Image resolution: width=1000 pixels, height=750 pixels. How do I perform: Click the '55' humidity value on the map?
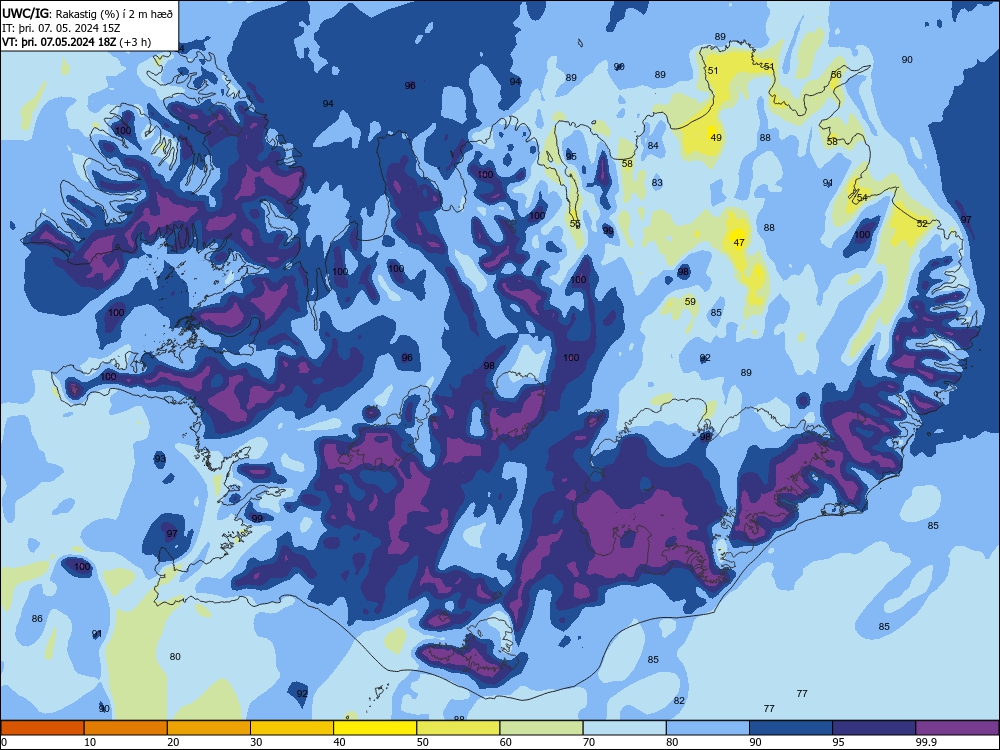575,224
